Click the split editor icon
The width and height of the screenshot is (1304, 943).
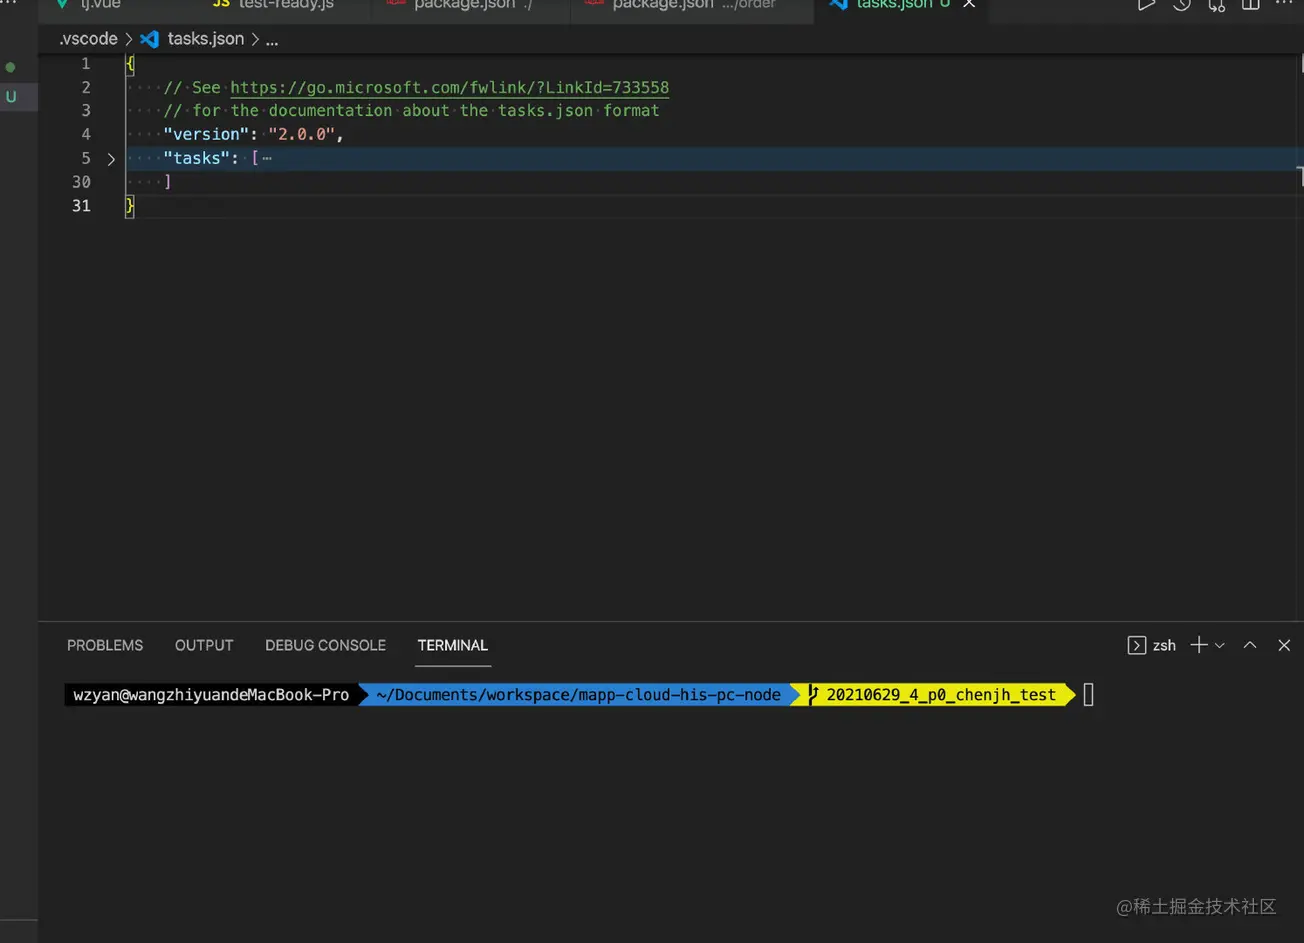(1250, 5)
